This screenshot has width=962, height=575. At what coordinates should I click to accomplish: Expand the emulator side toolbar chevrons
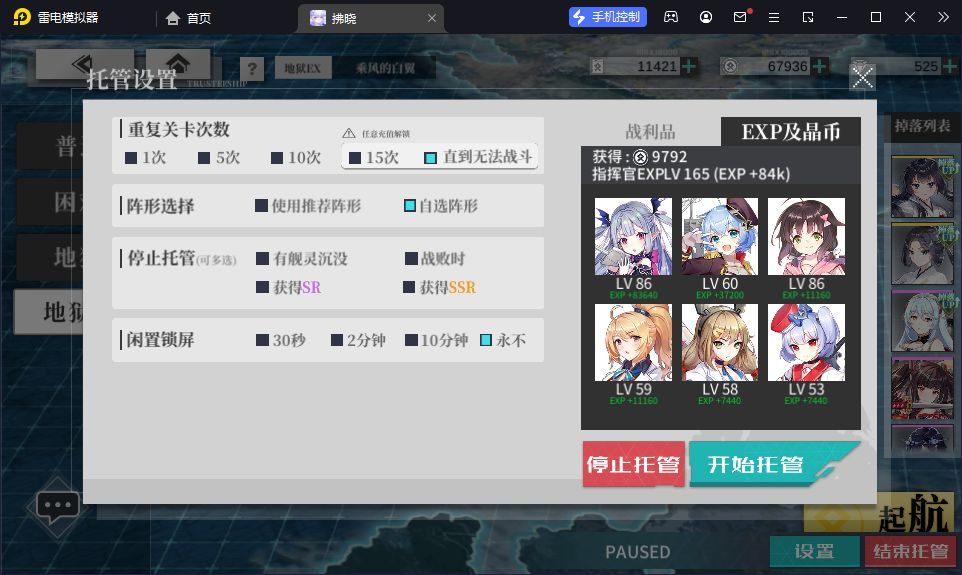point(943,17)
